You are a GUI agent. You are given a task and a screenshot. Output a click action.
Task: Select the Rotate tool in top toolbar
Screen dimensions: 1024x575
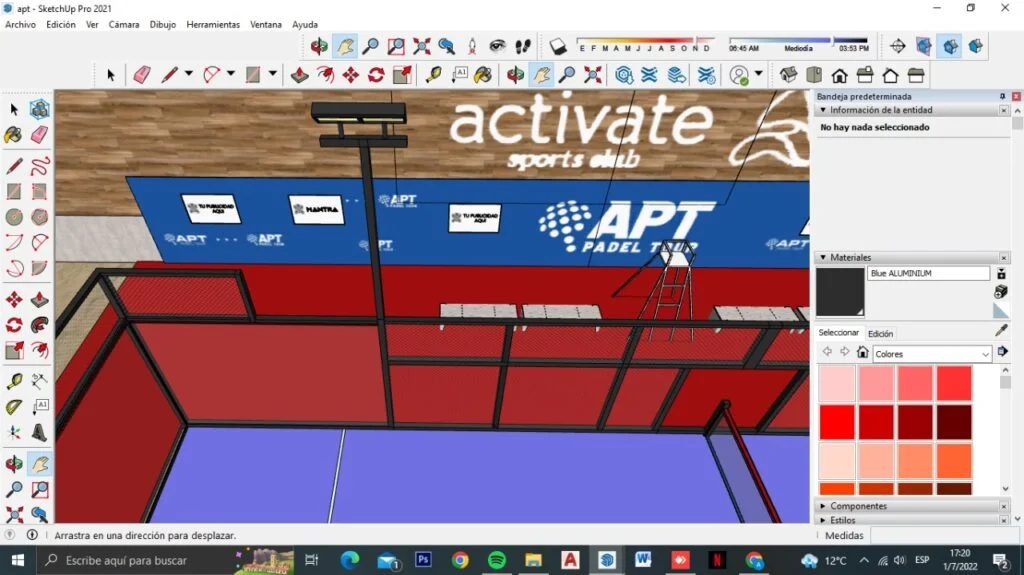pos(376,75)
